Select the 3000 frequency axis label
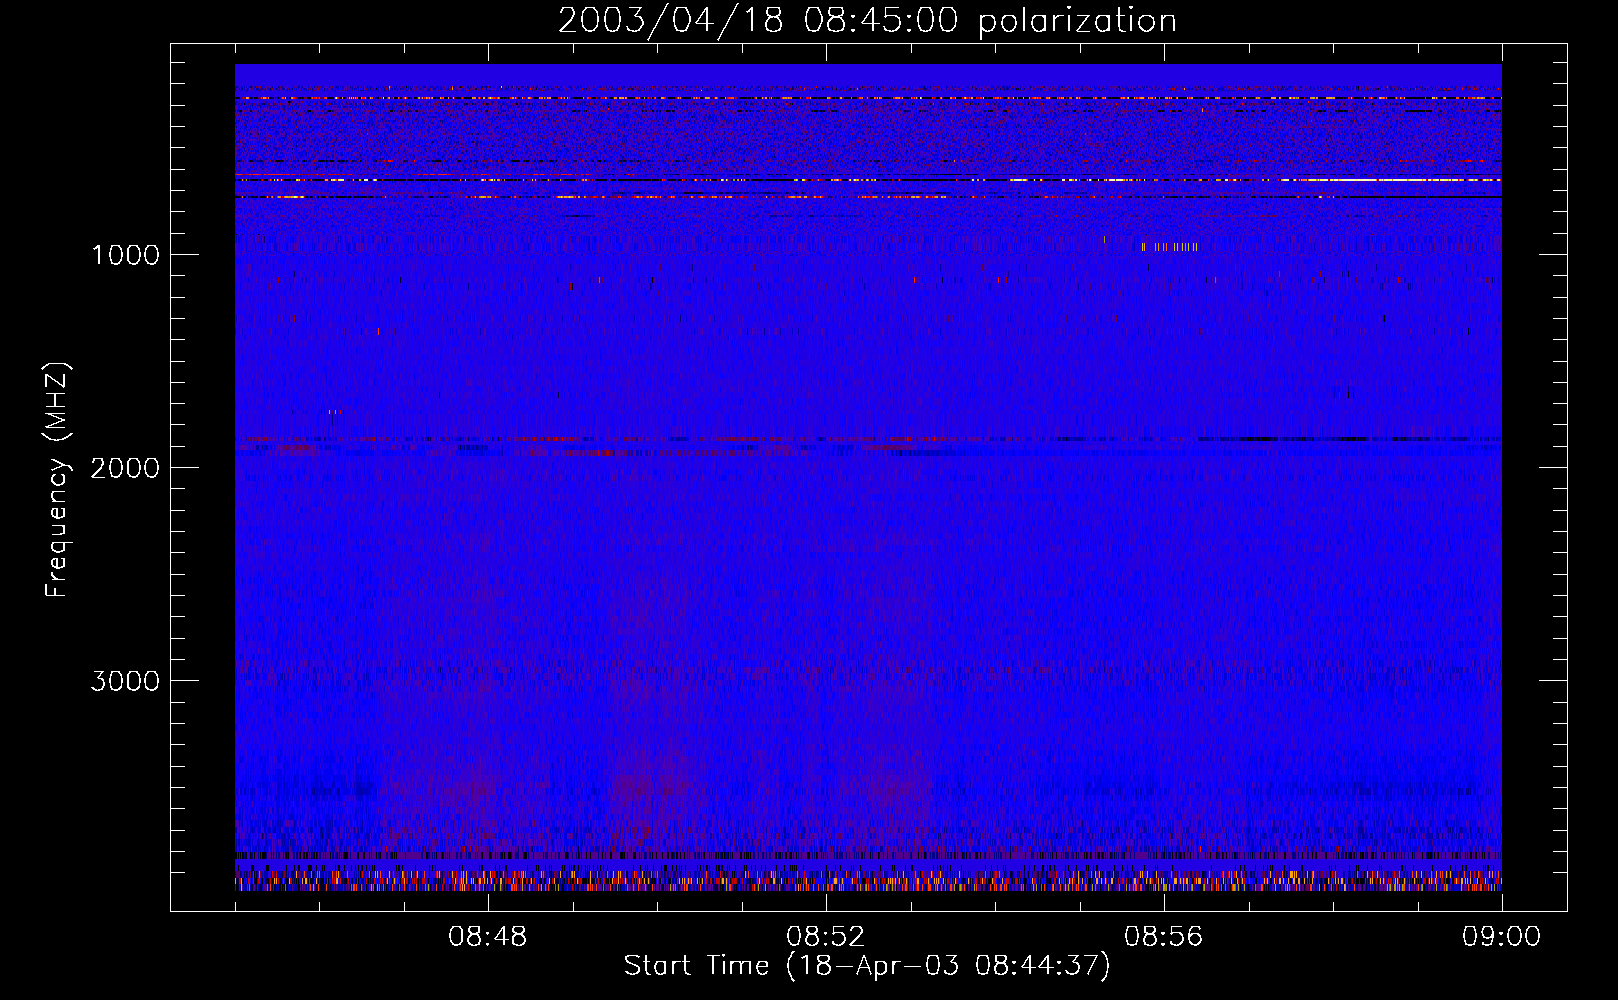 pos(125,681)
